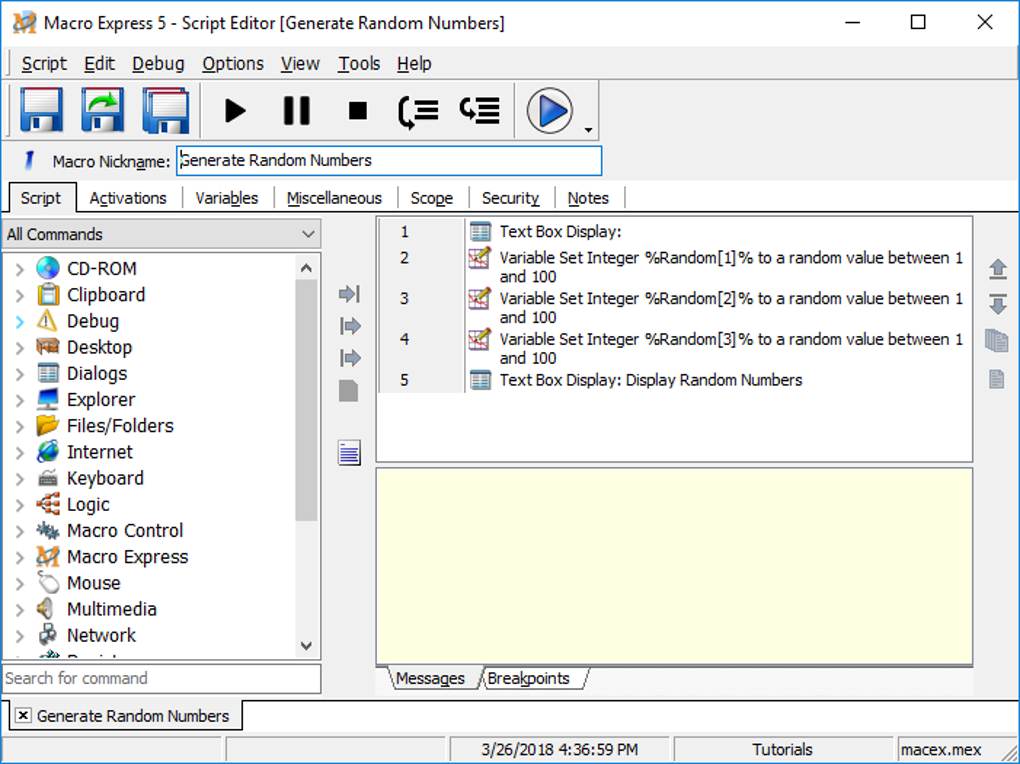Expand the Macro Control tree node
1020x764 pixels.
20,531
